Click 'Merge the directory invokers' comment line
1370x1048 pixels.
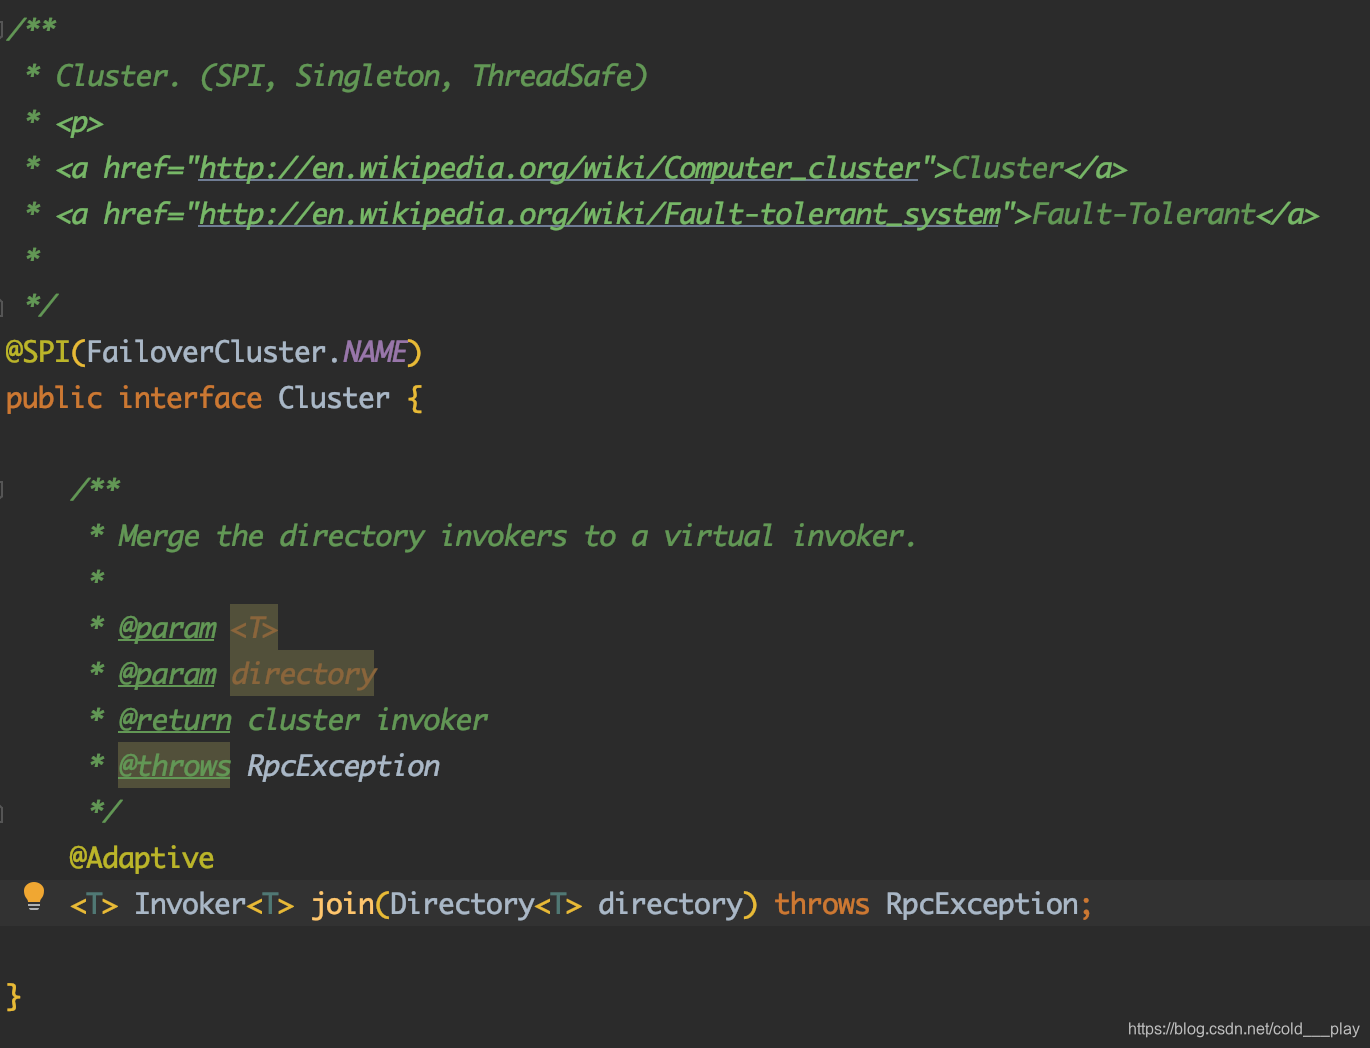(x=517, y=536)
